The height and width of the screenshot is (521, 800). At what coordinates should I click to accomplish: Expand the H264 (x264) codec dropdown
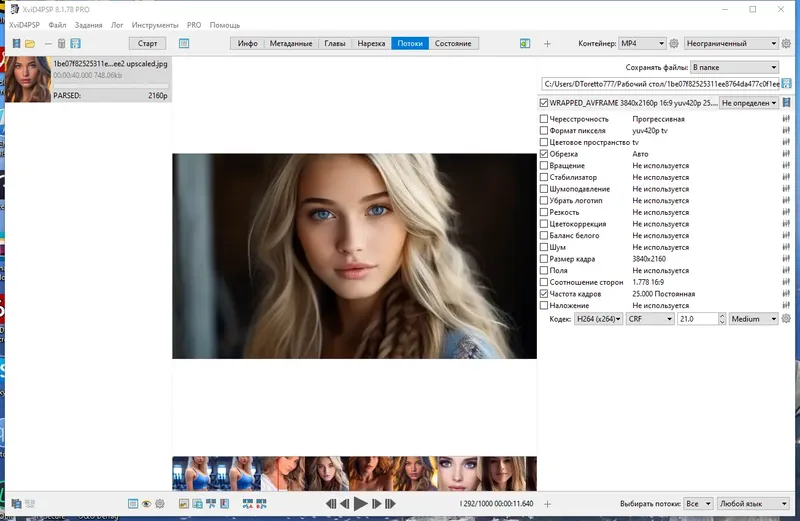[x=598, y=319]
